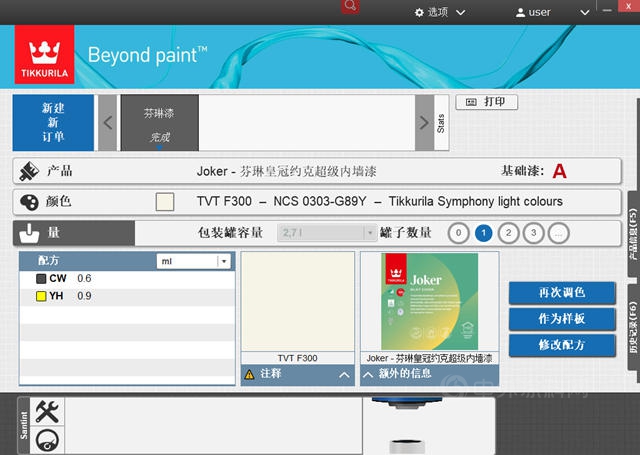Click the YH amount 0.9

84,296
